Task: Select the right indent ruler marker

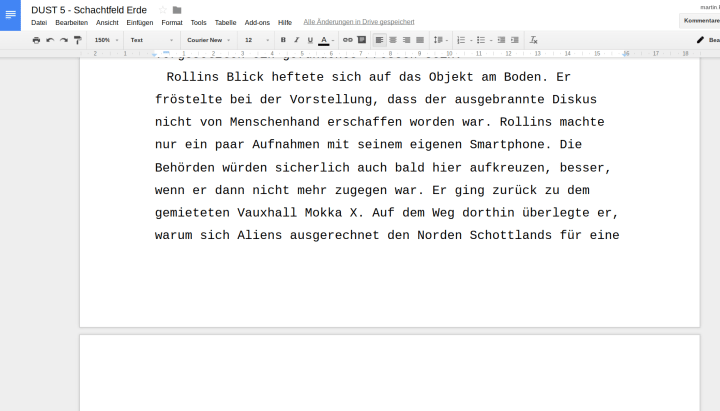Action: pos(626,54)
